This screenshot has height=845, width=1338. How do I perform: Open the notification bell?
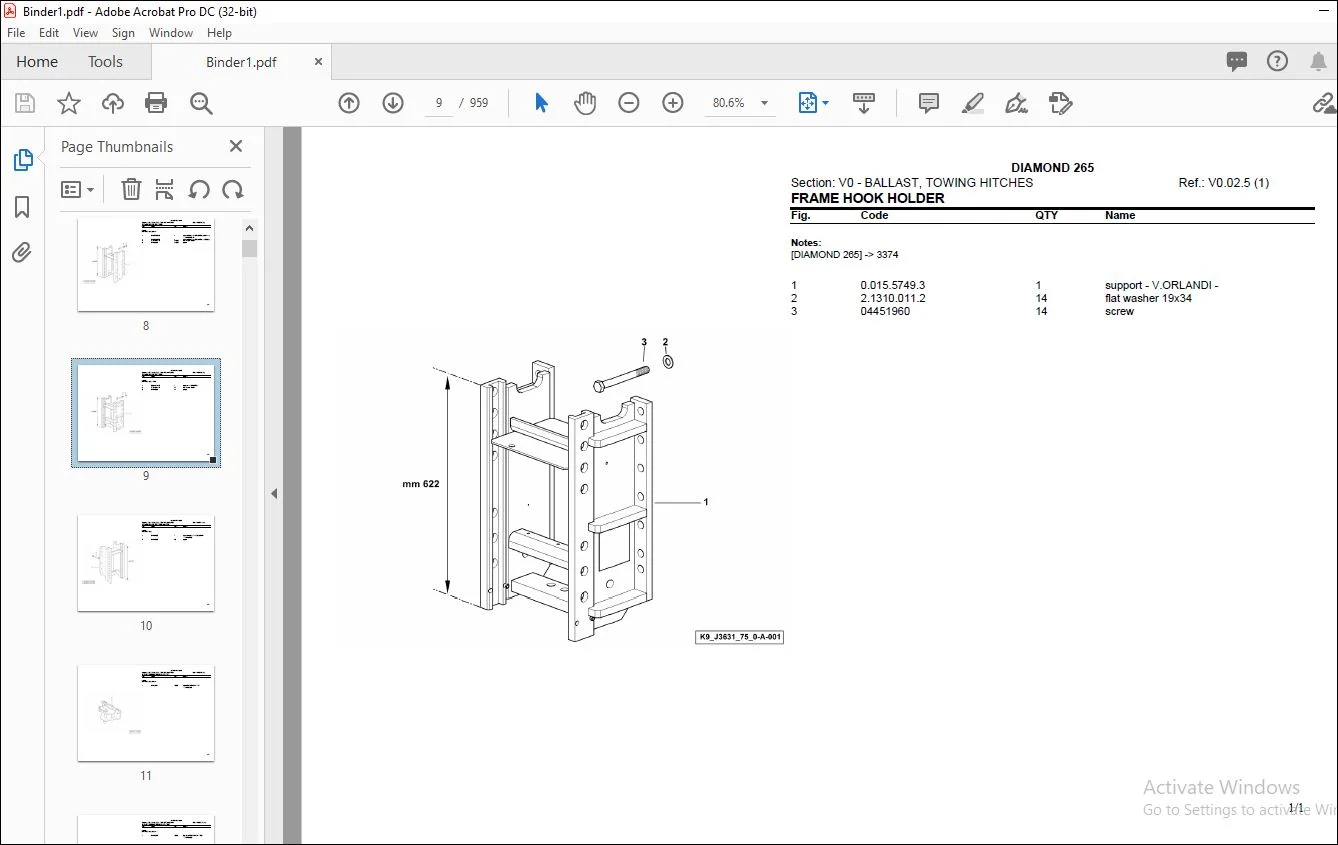[1318, 62]
